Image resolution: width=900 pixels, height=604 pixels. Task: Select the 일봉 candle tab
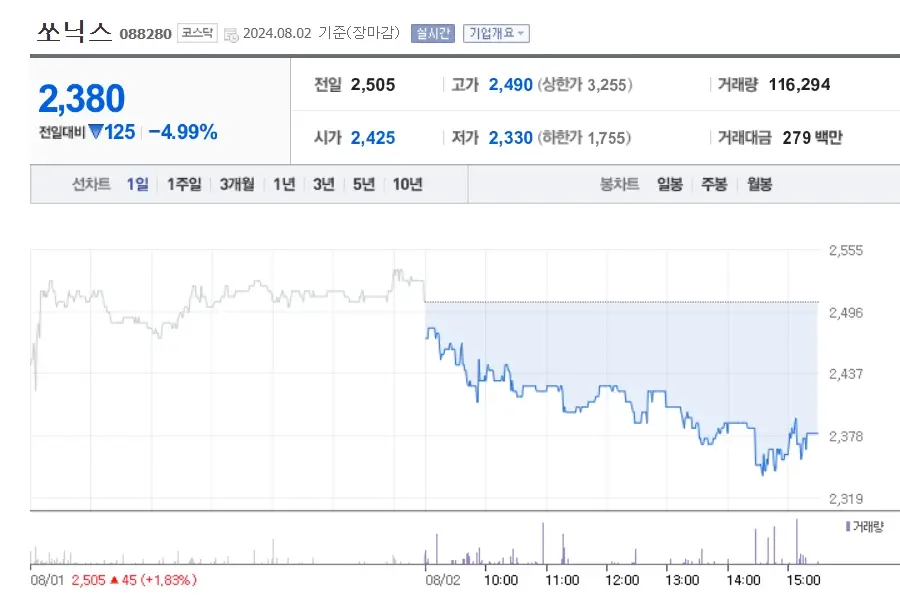(669, 184)
